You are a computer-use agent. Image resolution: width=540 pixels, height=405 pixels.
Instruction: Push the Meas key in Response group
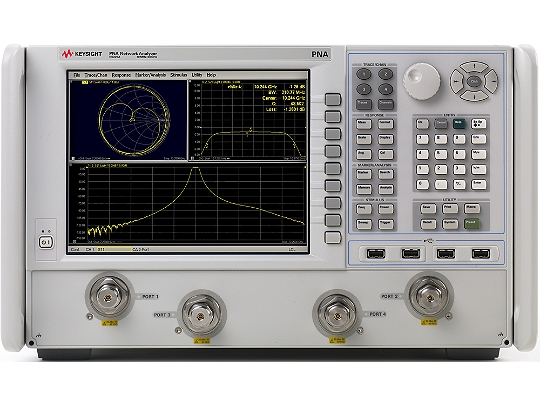pyautogui.click(x=364, y=124)
